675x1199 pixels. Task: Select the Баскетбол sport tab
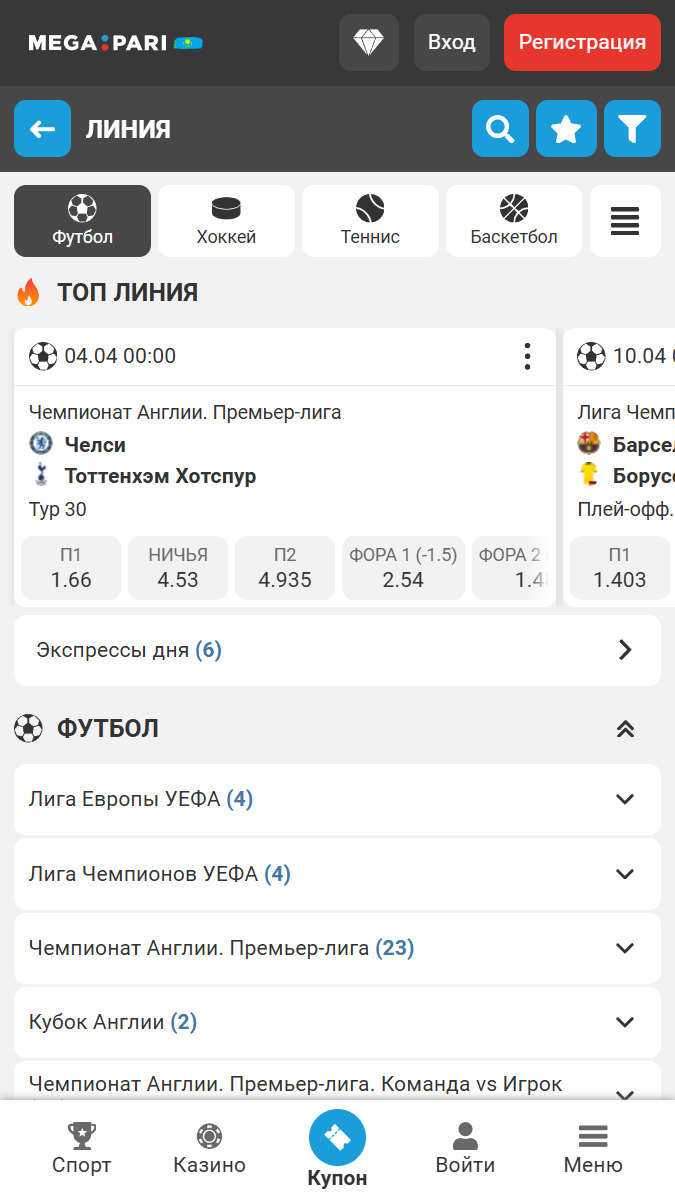click(x=514, y=221)
